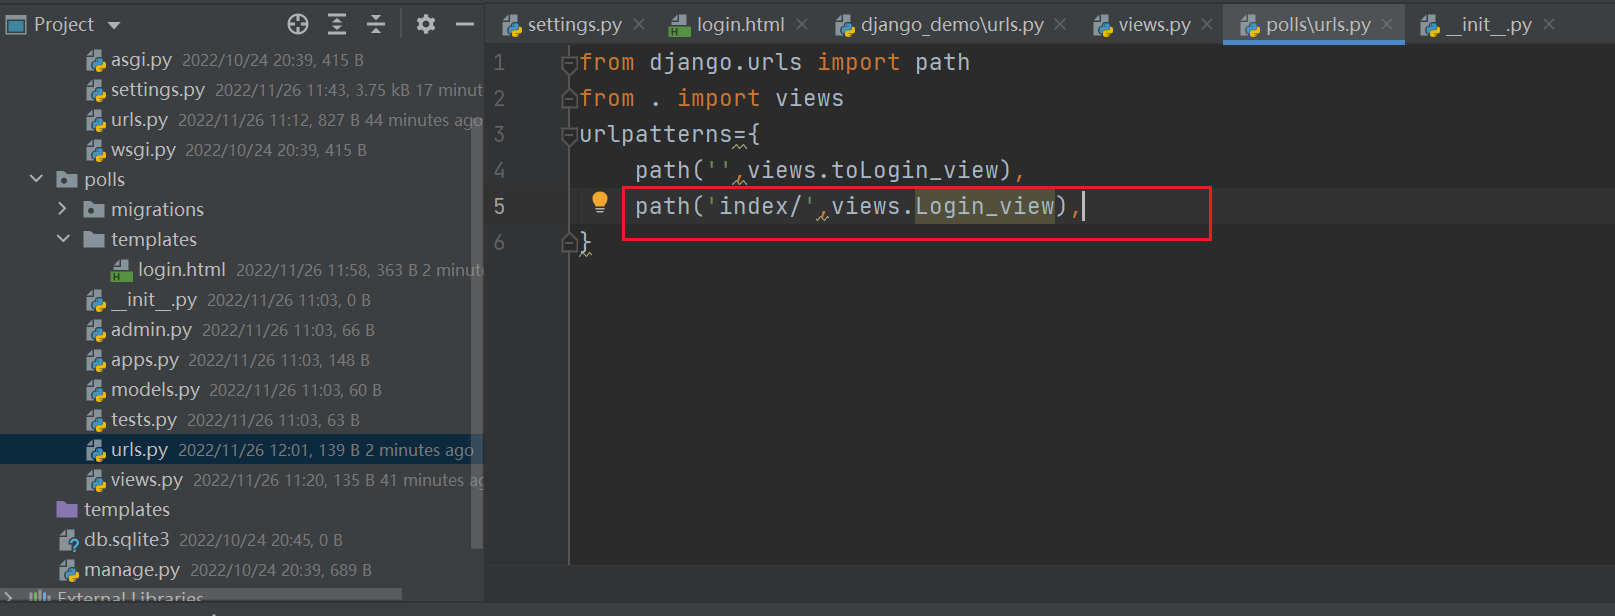Close the views.py tab
Image resolution: width=1615 pixels, height=616 pixels.
coord(1207,24)
